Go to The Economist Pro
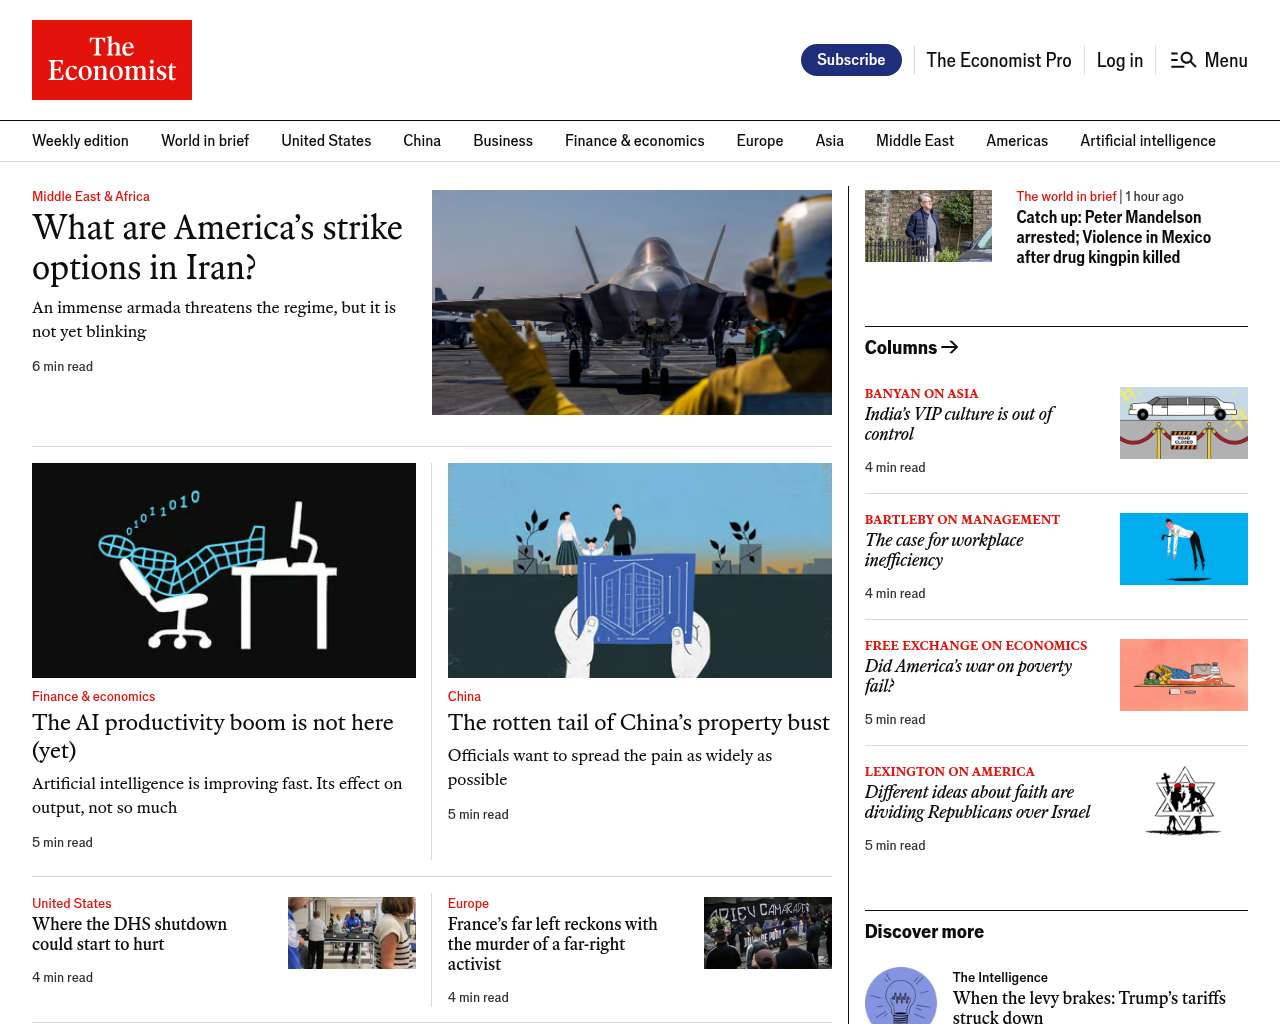Image resolution: width=1280 pixels, height=1024 pixels. click(x=998, y=60)
